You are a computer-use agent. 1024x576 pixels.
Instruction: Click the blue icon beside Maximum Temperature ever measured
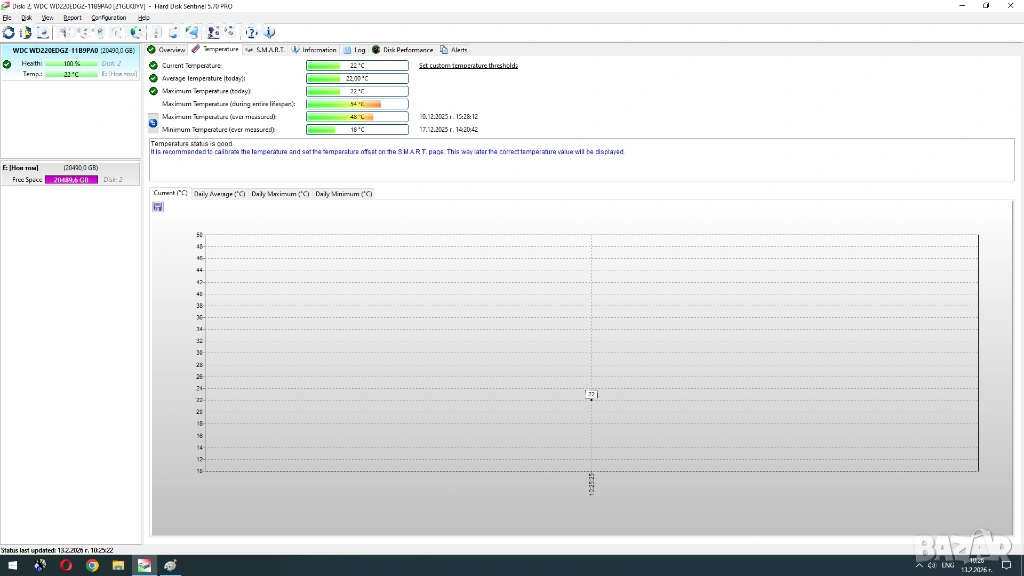[153, 123]
